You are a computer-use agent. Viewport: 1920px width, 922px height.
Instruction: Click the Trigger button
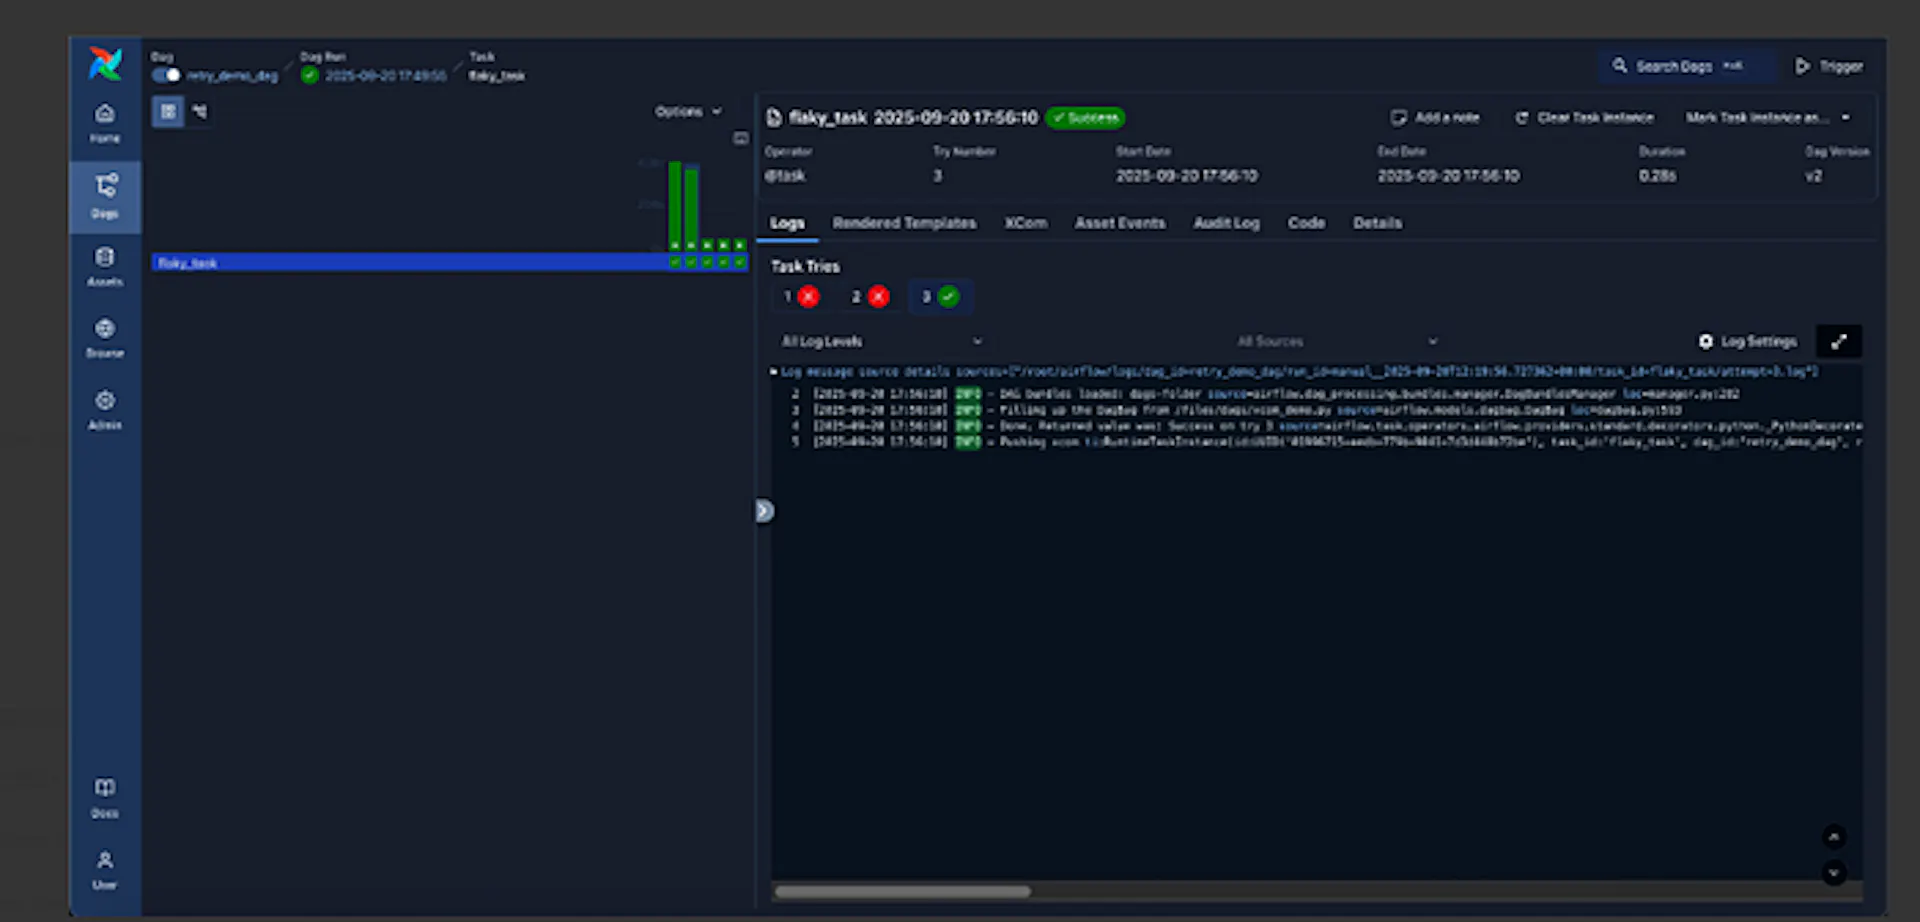tap(1829, 66)
